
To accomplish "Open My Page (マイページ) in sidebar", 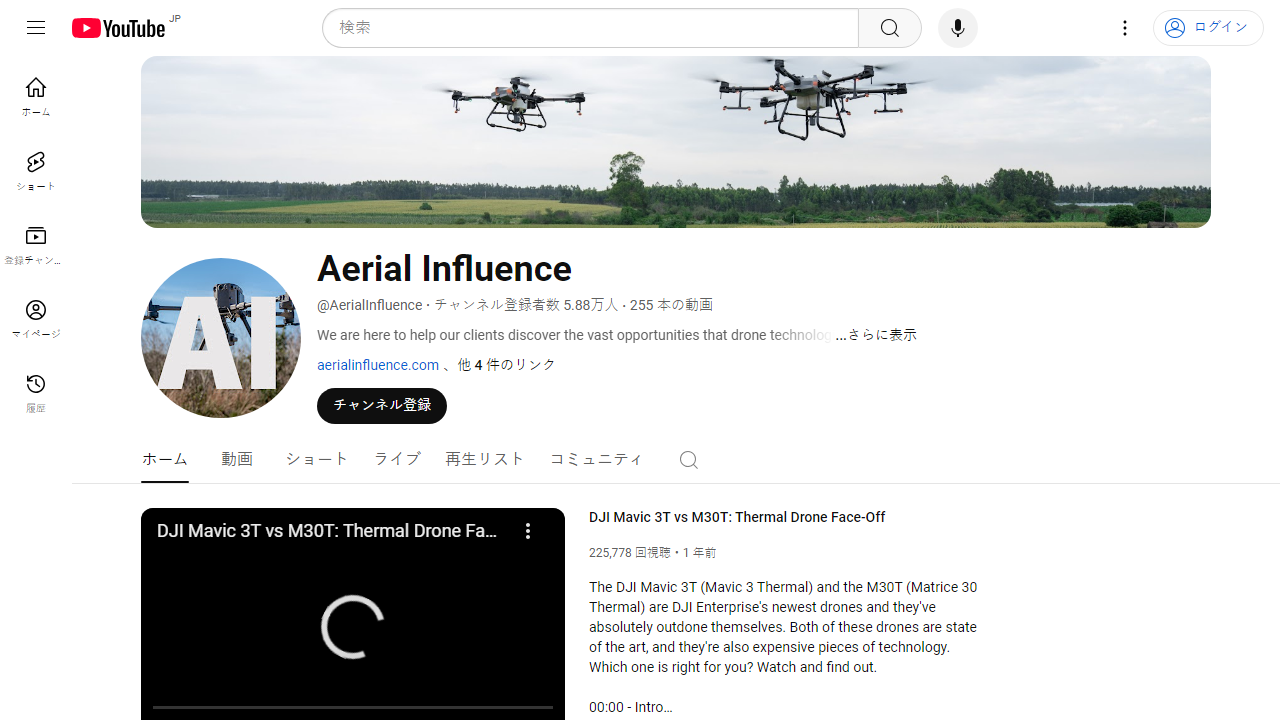I will click(x=36, y=319).
